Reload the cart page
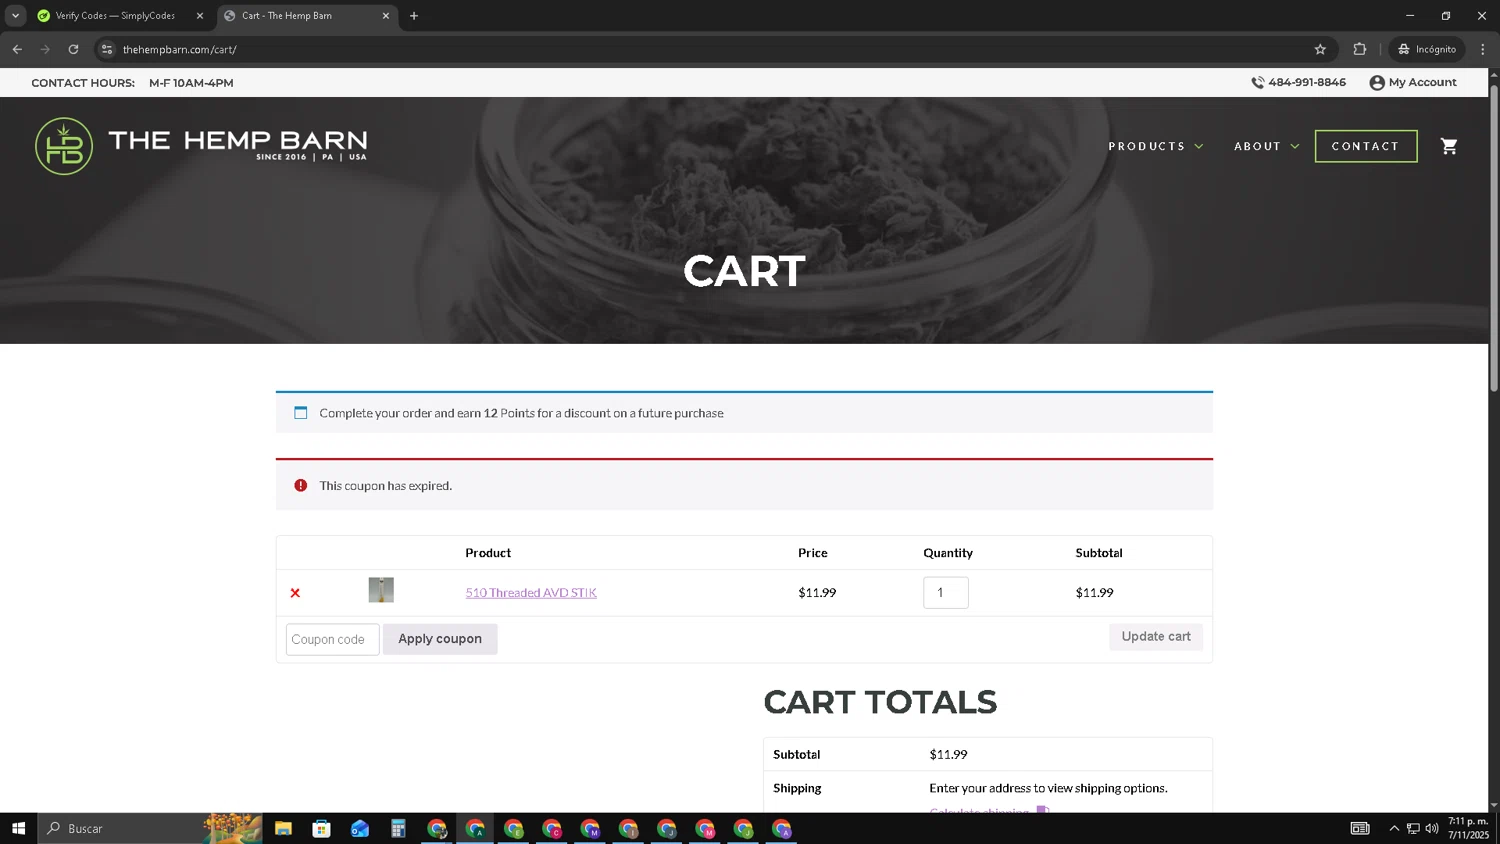Image resolution: width=1500 pixels, height=844 pixels. pyautogui.click(x=73, y=49)
